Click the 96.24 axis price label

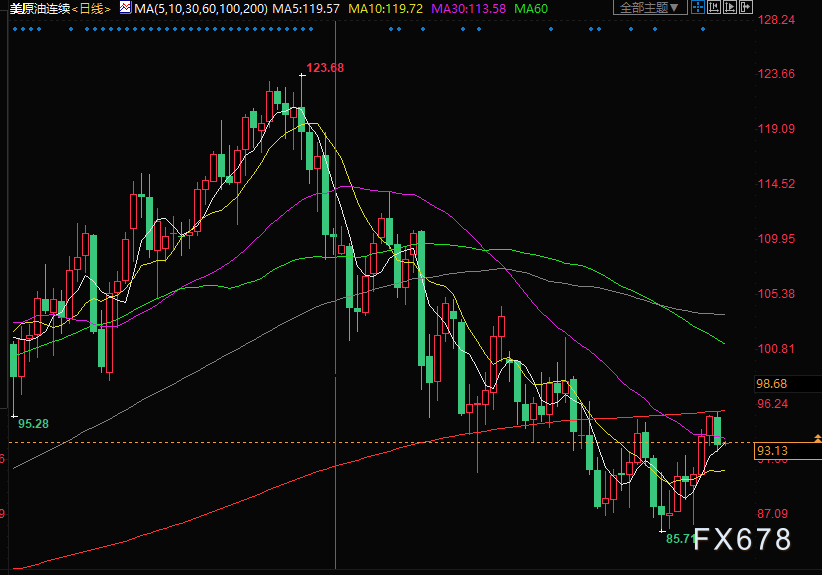click(x=772, y=404)
